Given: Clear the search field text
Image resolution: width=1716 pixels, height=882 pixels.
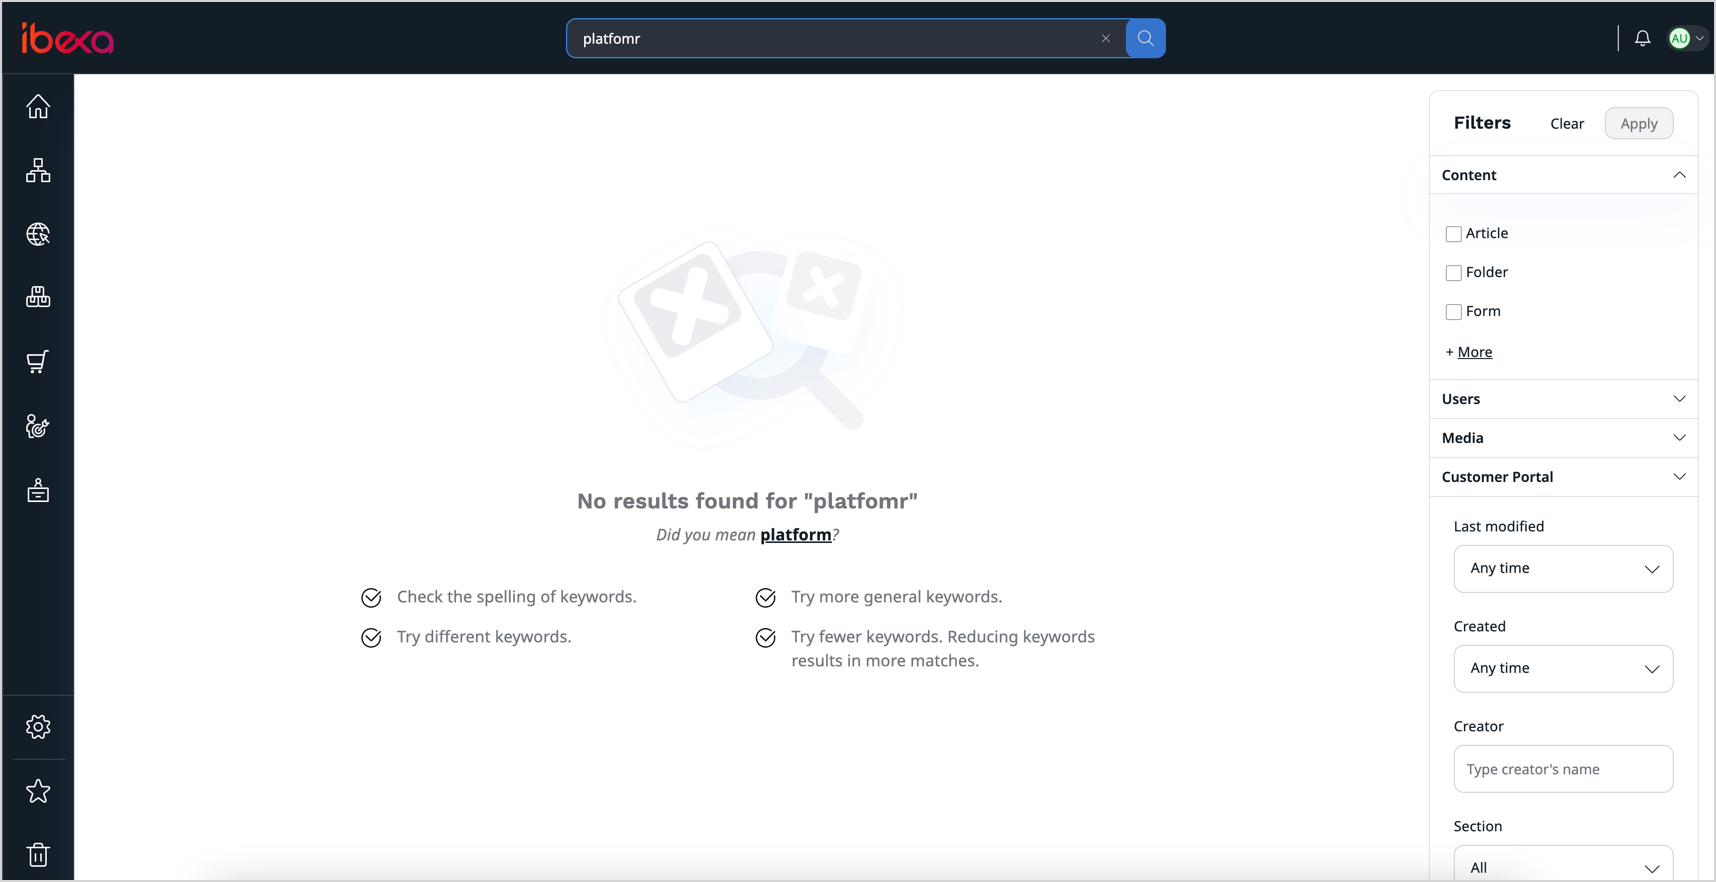Looking at the screenshot, I should pos(1105,39).
